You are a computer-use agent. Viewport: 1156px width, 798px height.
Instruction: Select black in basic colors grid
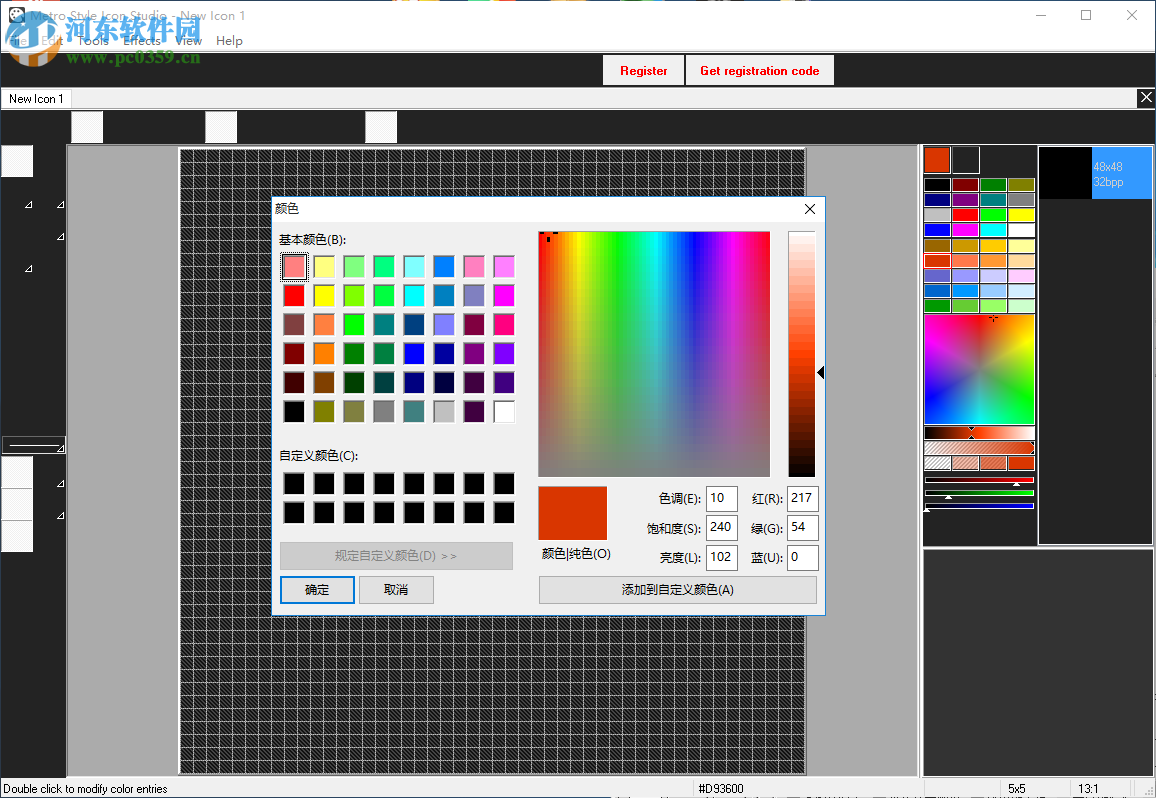tap(293, 412)
